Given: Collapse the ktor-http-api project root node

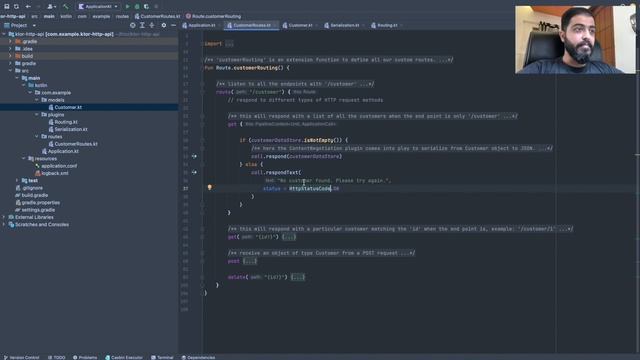Looking at the screenshot, I should coord(4,34).
